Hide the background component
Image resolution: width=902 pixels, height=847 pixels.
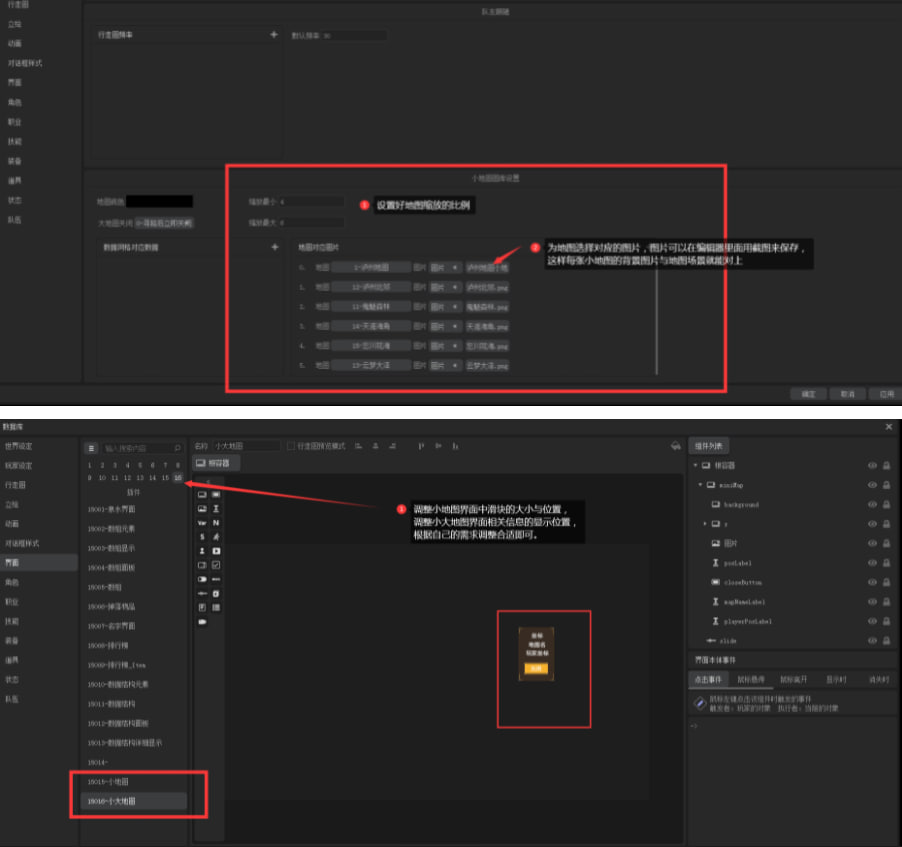point(872,505)
